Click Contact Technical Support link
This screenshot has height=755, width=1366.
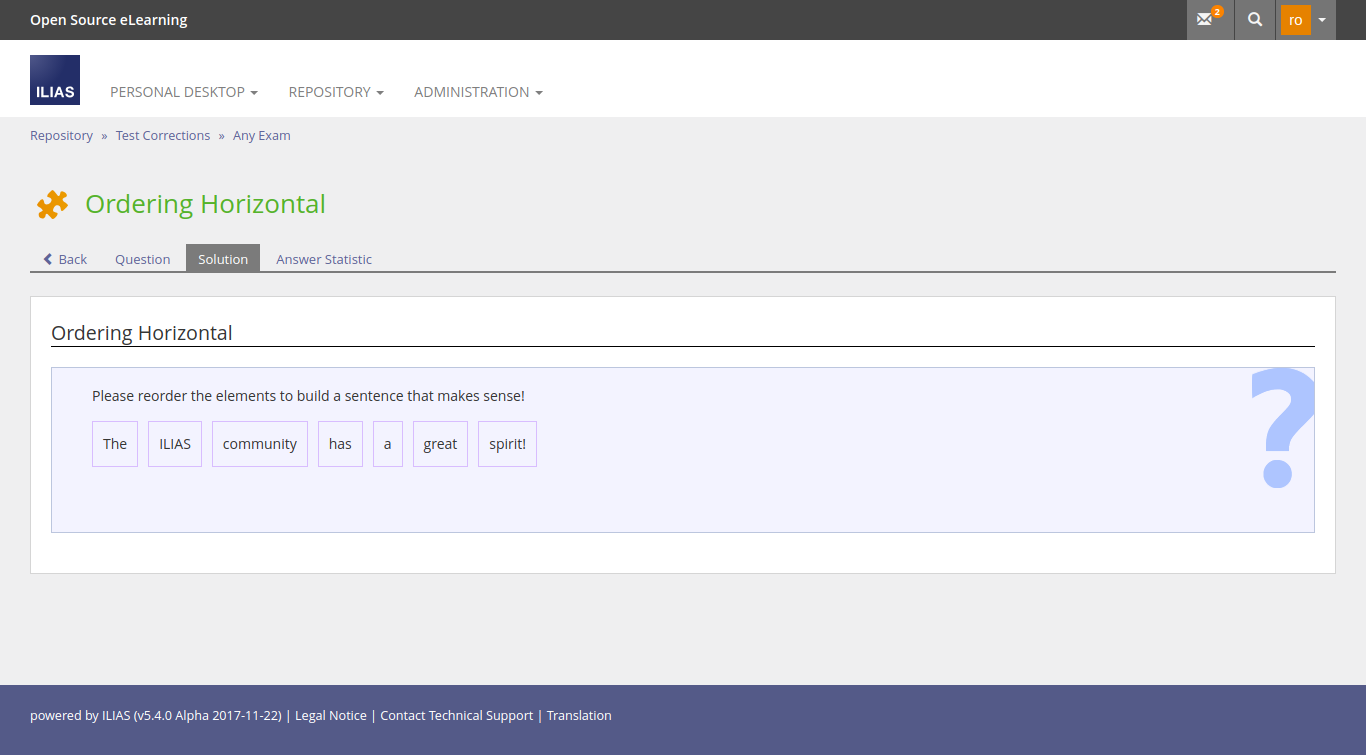point(457,715)
